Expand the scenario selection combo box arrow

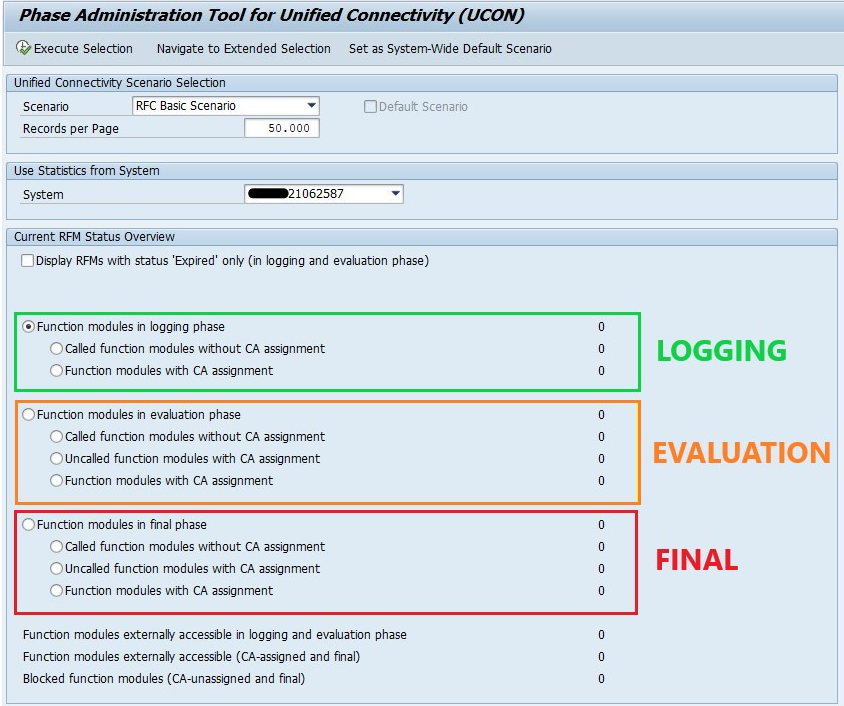[x=311, y=105]
